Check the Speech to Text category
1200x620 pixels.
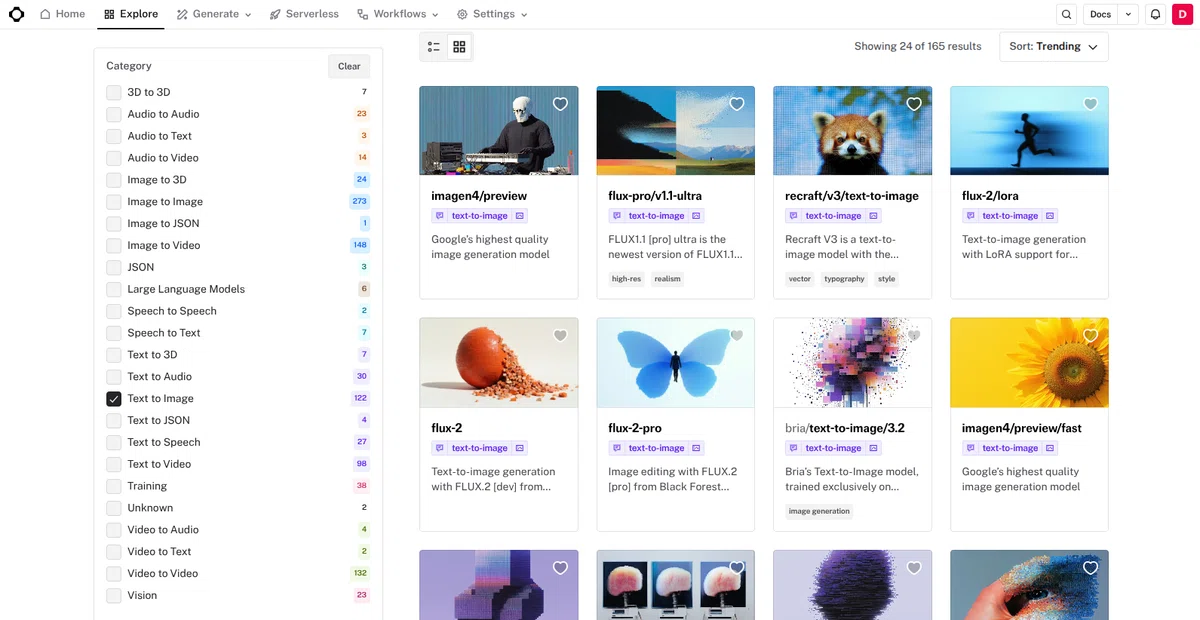pos(114,333)
